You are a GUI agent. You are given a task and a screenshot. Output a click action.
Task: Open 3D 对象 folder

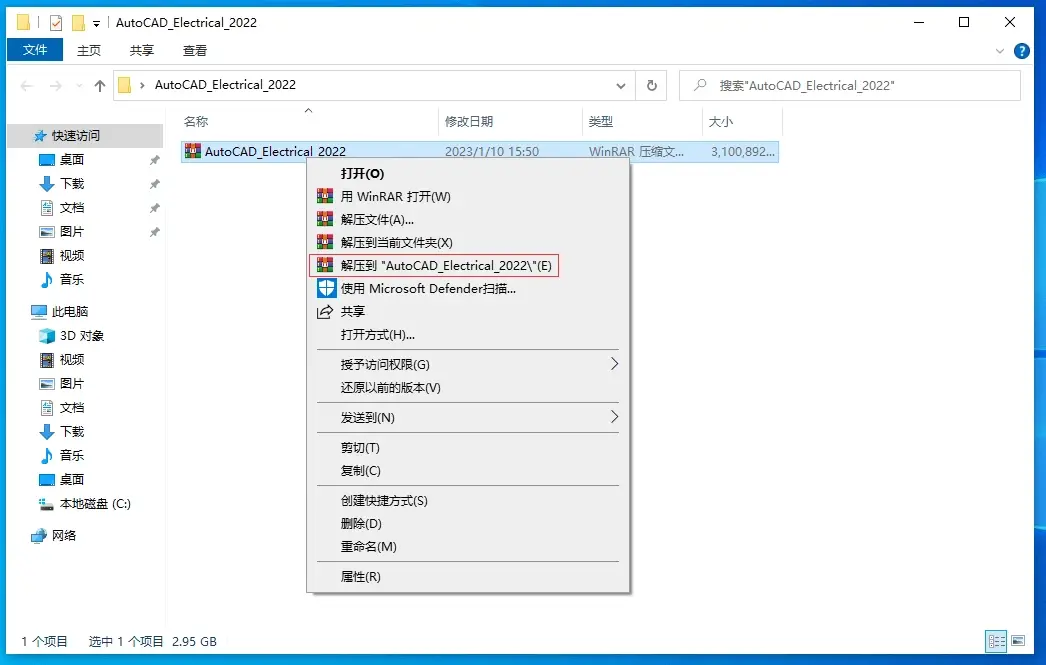click(81, 336)
